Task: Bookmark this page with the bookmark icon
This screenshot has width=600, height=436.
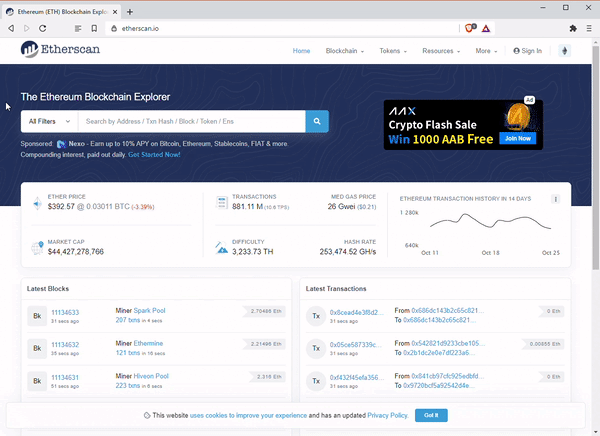Action: 94,28
